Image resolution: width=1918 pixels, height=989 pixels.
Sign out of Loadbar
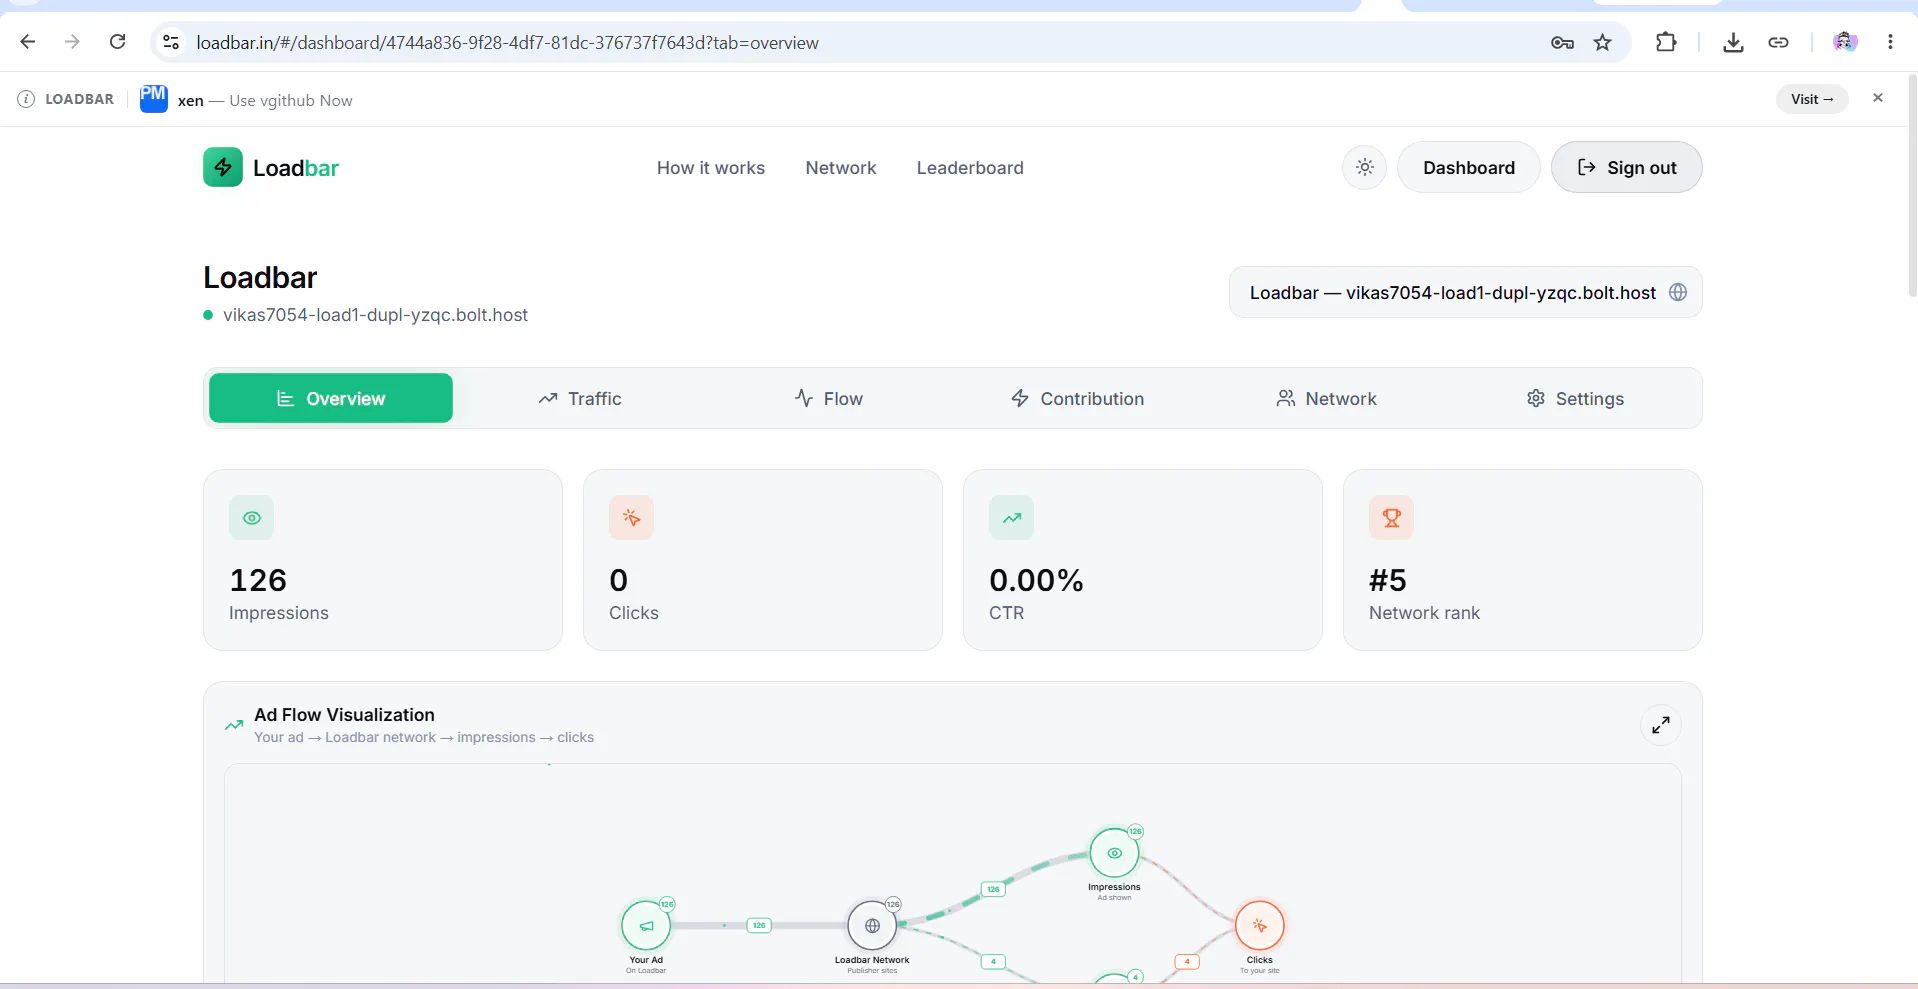coord(1627,167)
